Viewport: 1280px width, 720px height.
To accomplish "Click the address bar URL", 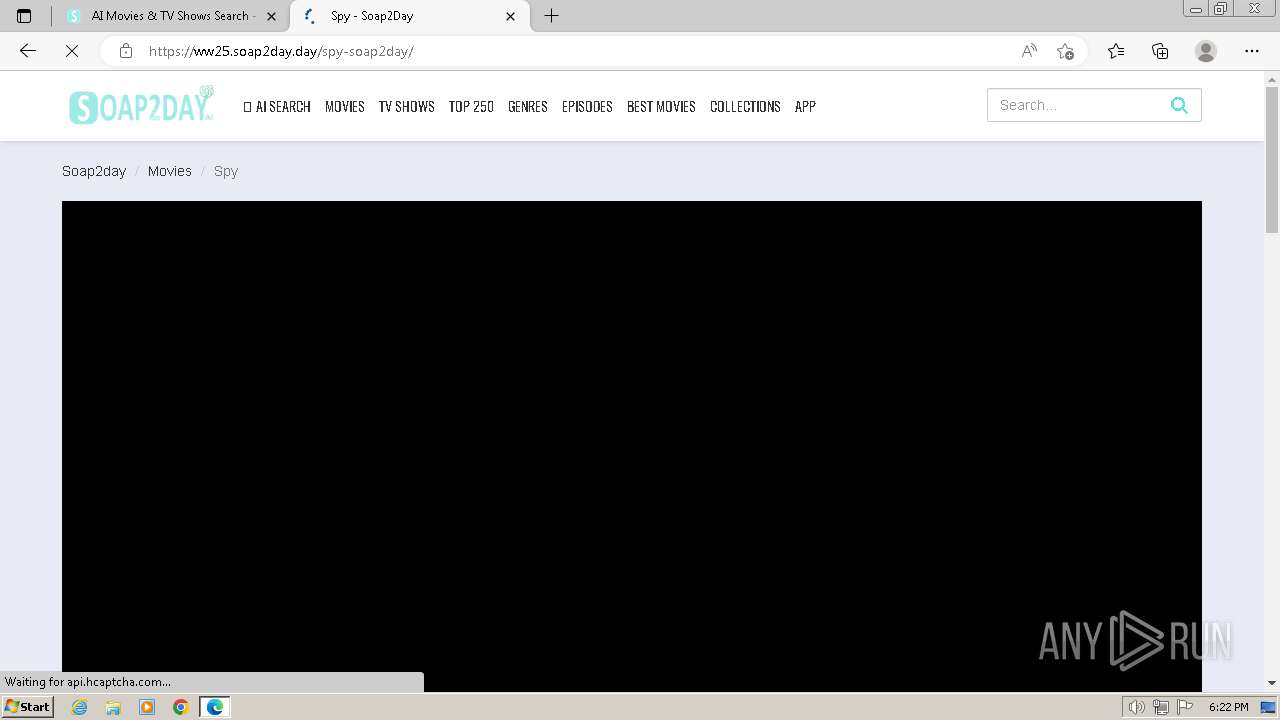I will 281,51.
